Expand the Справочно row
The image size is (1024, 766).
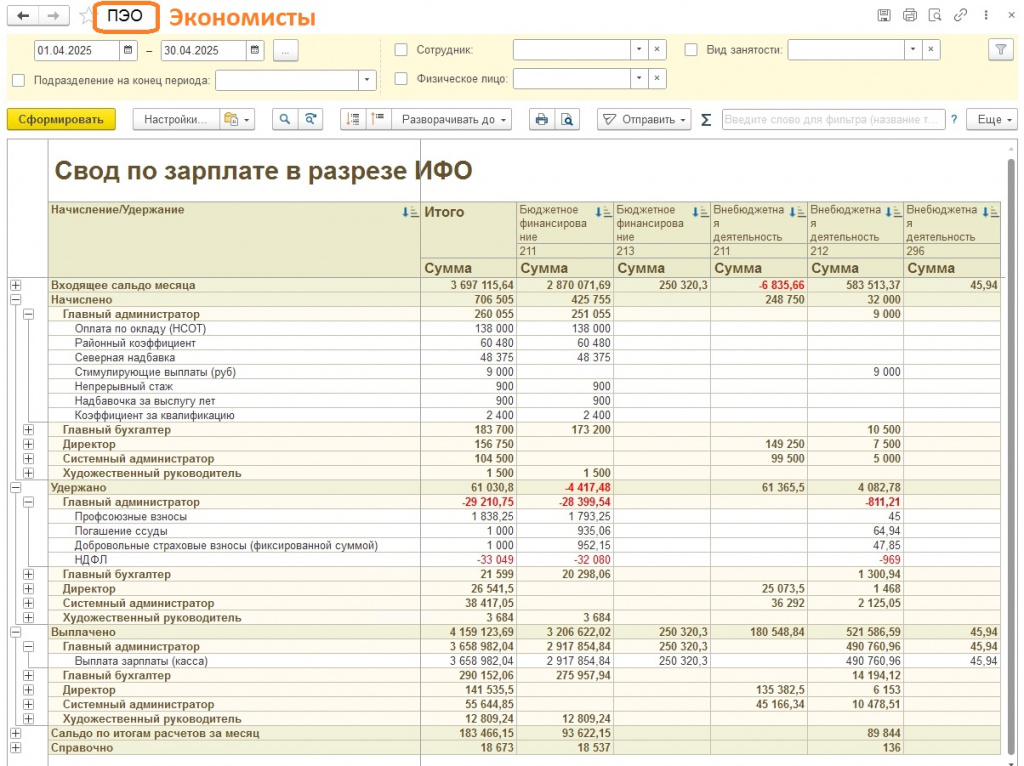(16, 748)
